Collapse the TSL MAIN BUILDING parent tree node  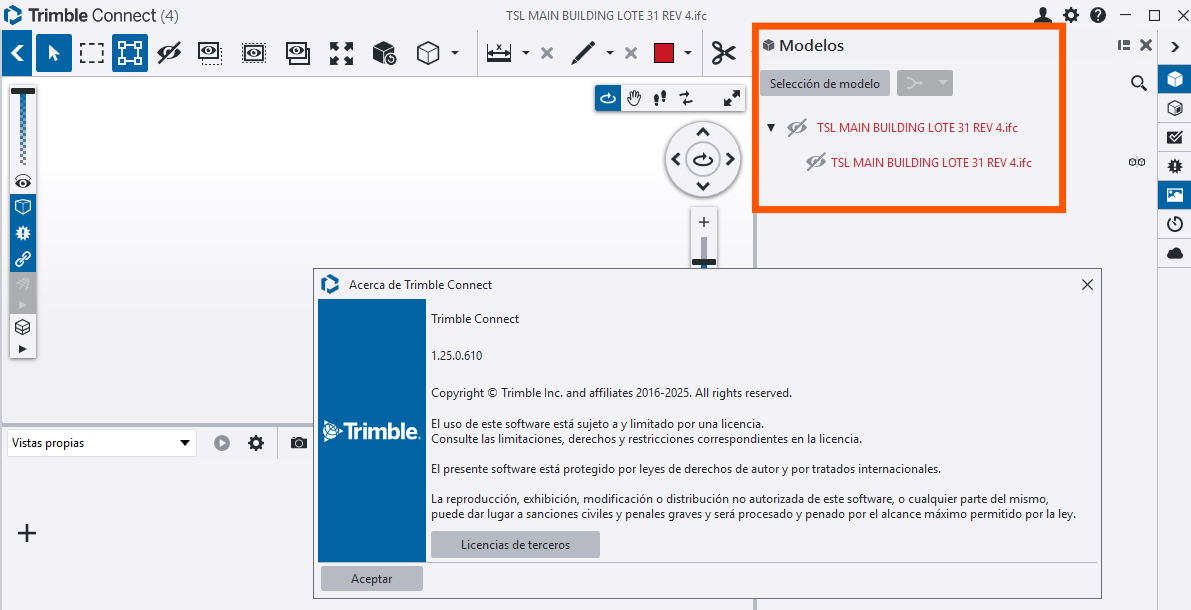point(771,128)
